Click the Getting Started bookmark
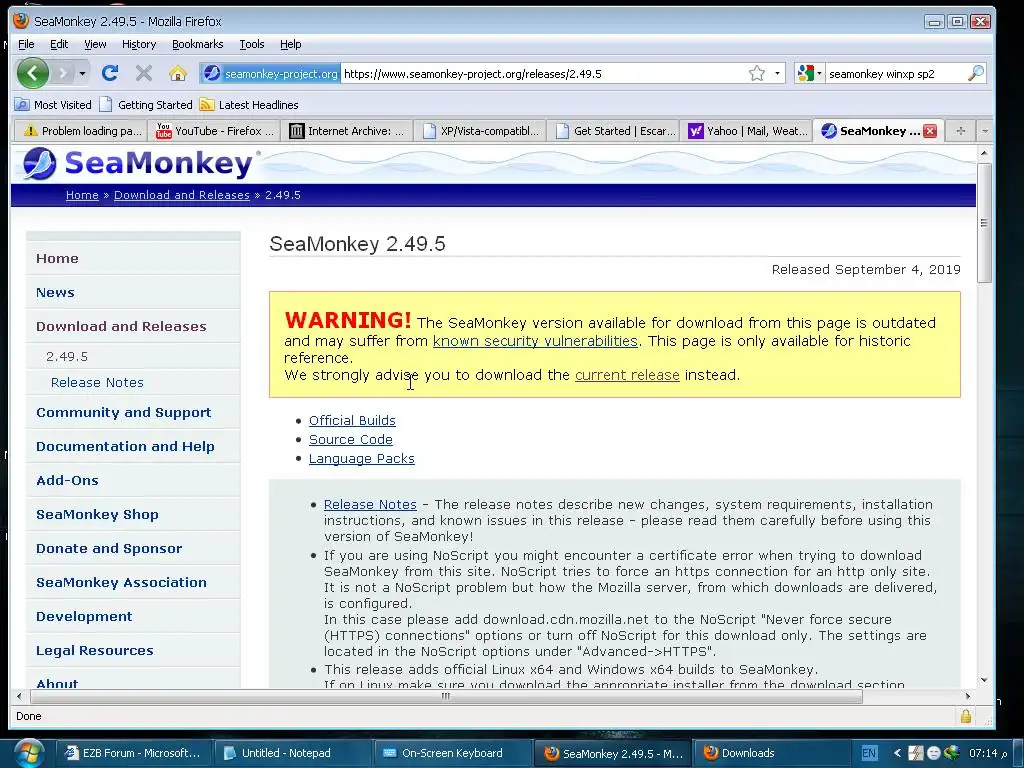1024x768 pixels. [x=146, y=104]
